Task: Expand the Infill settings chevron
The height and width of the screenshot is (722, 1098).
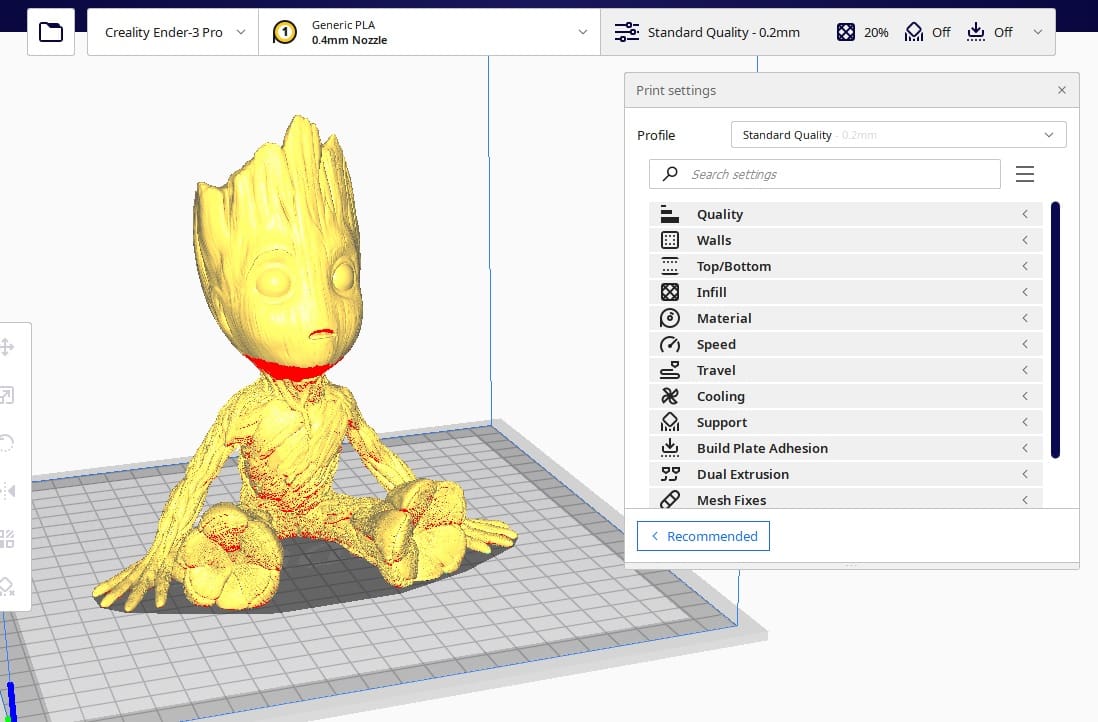Action: (x=1024, y=292)
